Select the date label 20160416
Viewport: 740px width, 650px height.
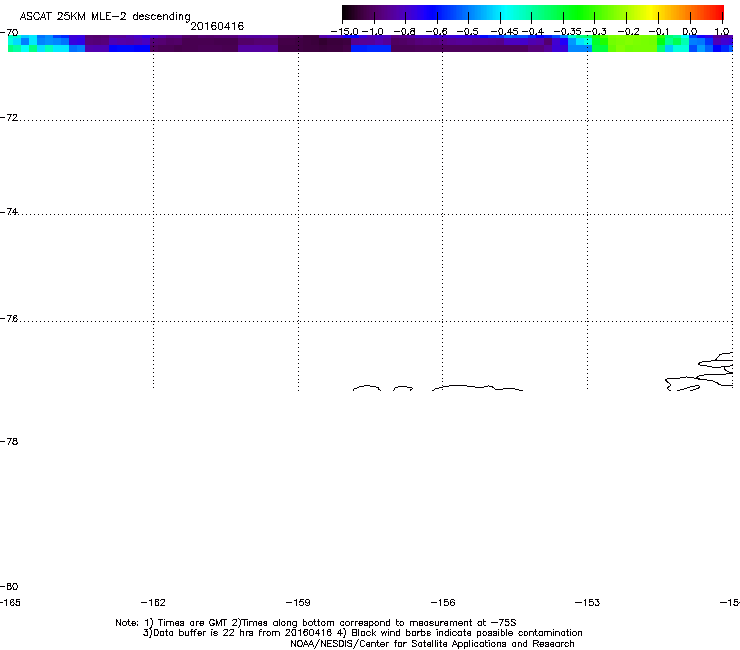coord(217,26)
